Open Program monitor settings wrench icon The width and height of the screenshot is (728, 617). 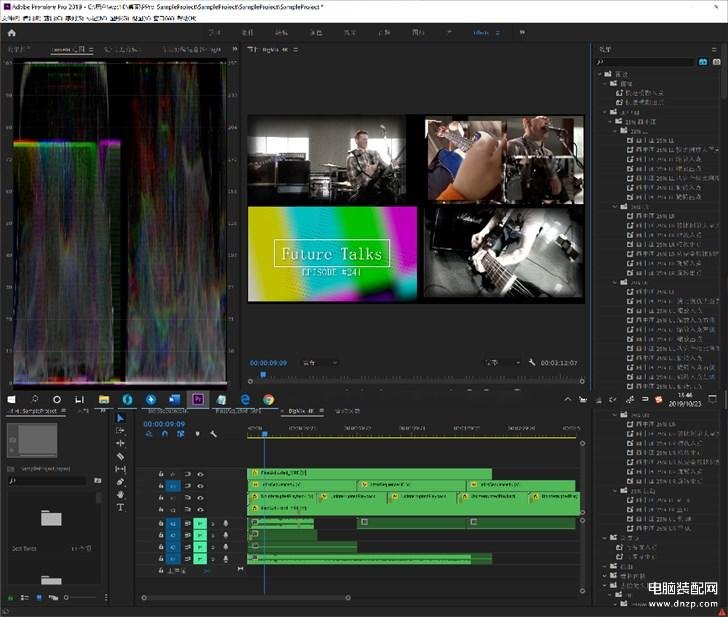click(532, 362)
